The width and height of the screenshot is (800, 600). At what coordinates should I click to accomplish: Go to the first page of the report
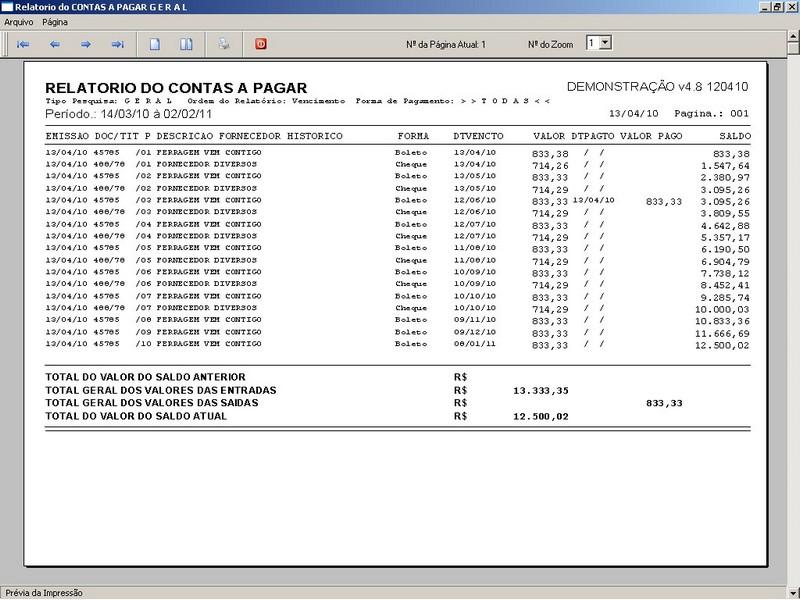click(x=23, y=44)
